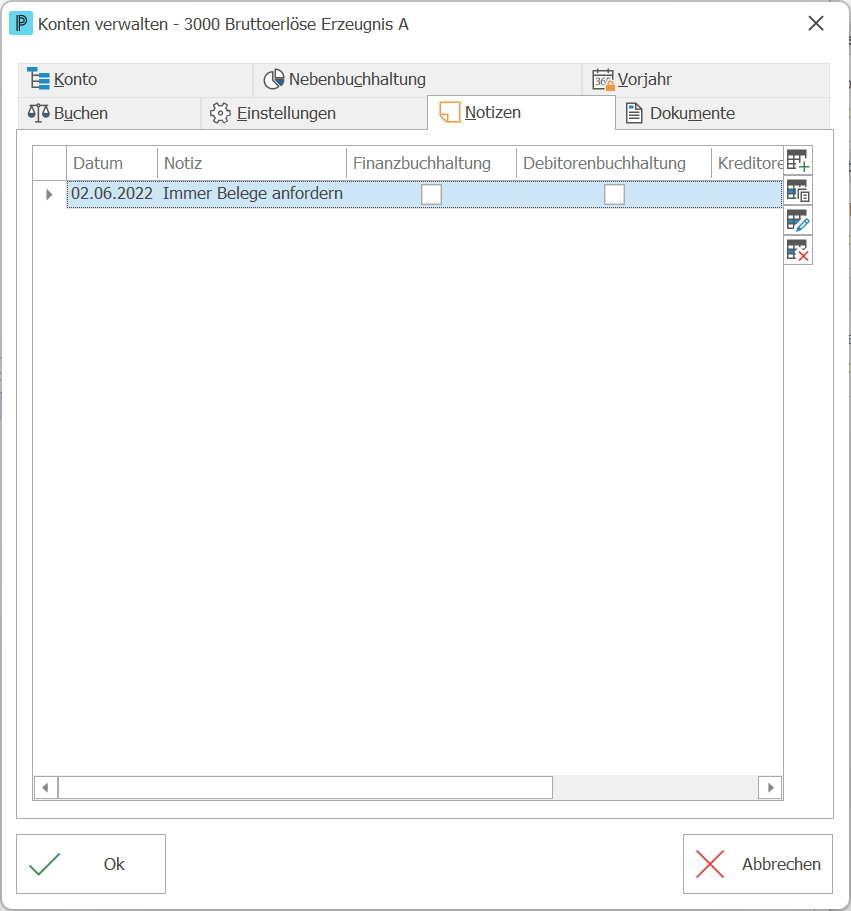Toggle the Finanzbuchhaltung checkbox for the note

pos(431,194)
